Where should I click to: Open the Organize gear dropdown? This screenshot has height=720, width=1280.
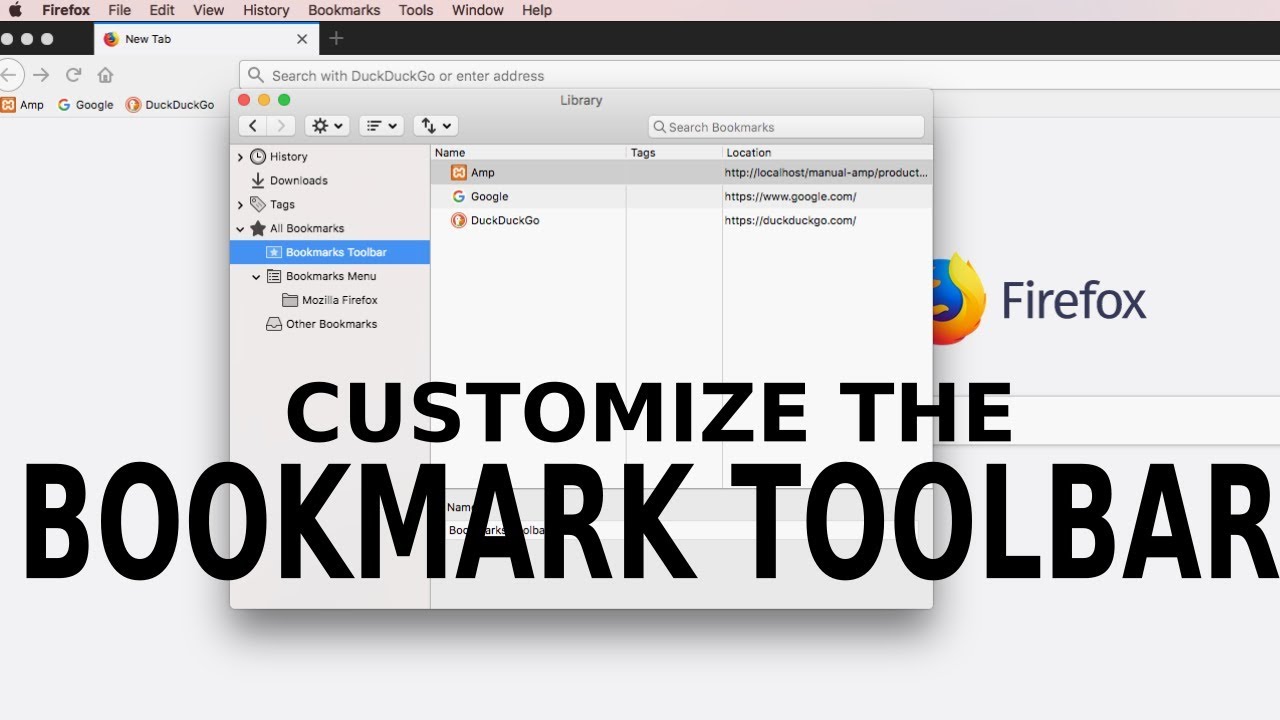[327, 126]
